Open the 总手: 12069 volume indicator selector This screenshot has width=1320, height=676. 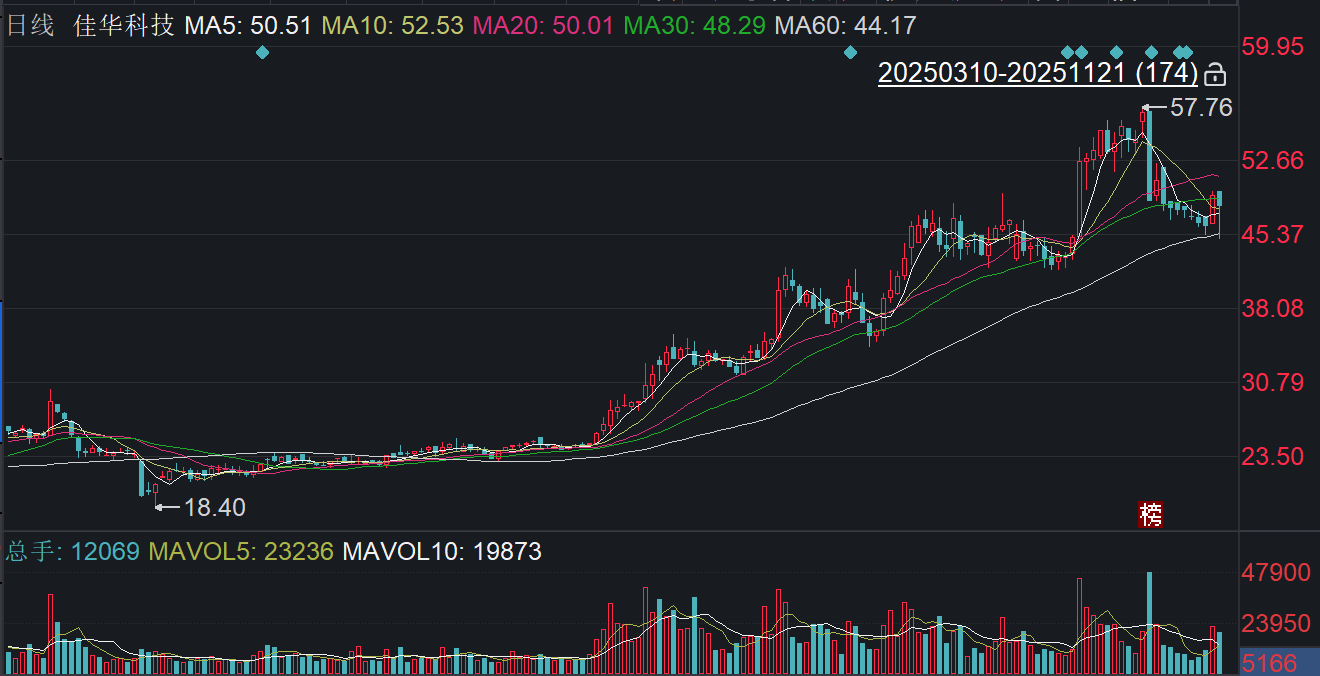[x=73, y=551]
